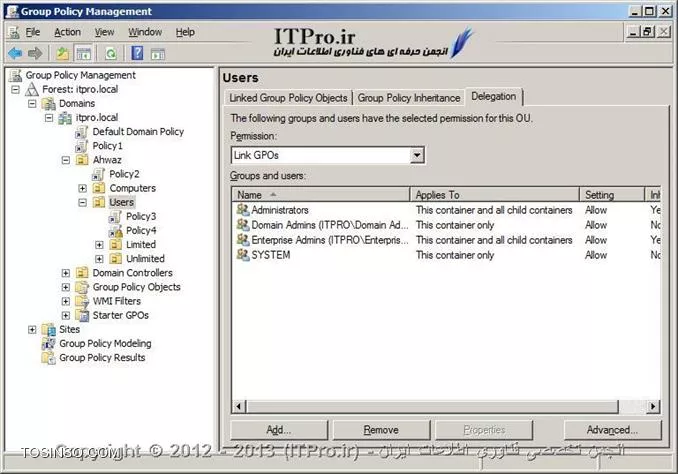Collapse the Users OU node
Screen dimensions: 678x474
click(83, 202)
